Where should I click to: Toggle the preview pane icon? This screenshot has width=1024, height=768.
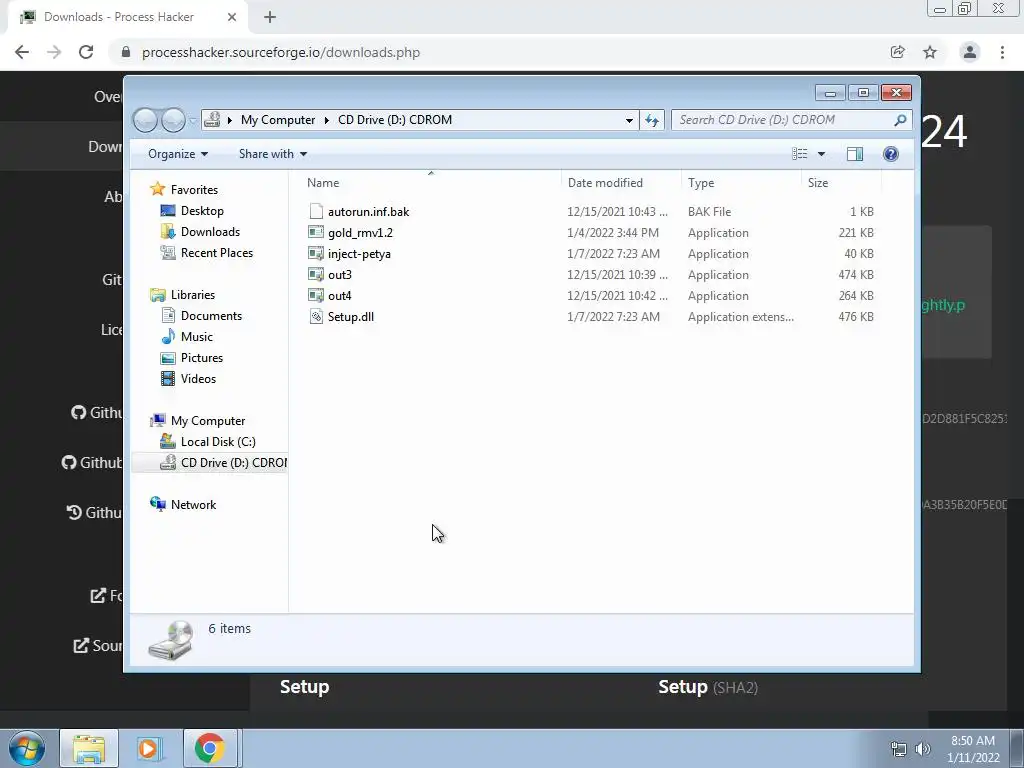pyautogui.click(x=854, y=153)
